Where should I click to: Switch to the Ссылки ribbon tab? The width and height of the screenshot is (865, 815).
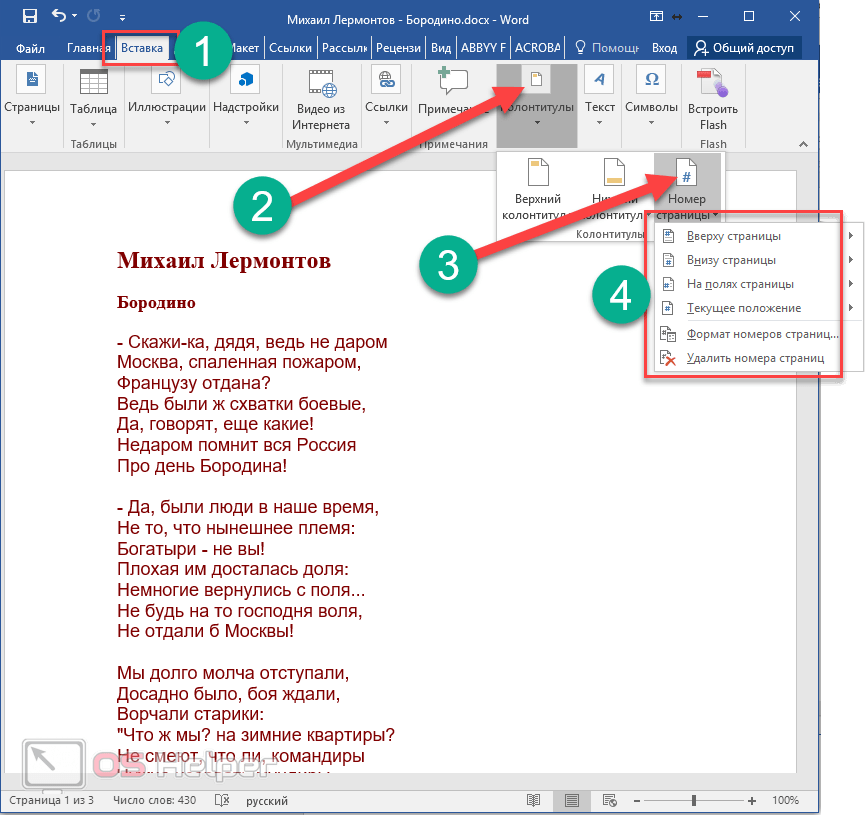point(290,48)
